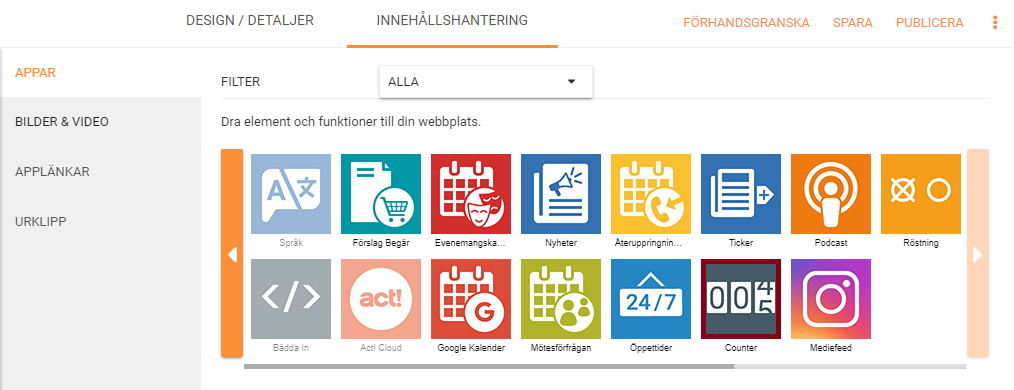The width and height of the screenshot is (1014, 390).
Task: Choose the Evenemangskalender app icon
Action: click(471, 194)
